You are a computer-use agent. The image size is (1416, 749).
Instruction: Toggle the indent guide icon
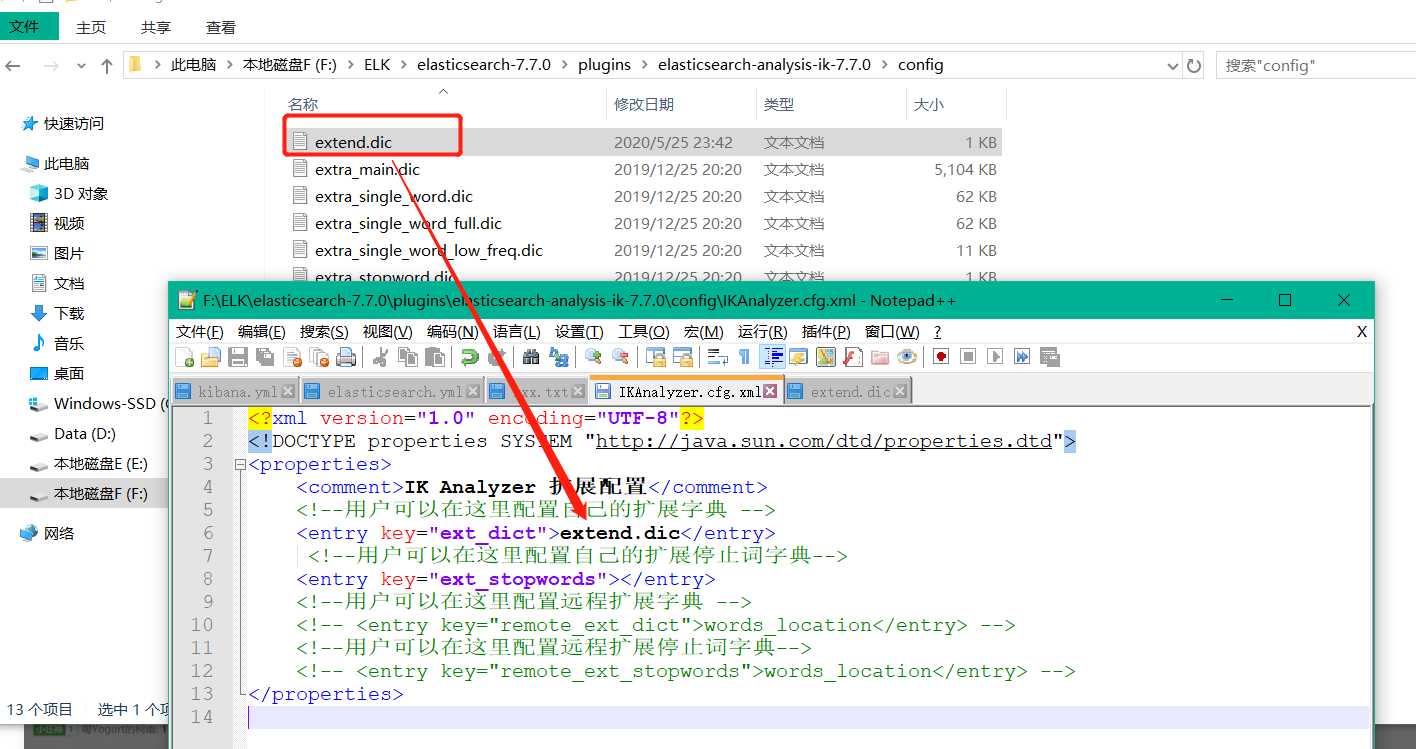[x=772, y=357]
